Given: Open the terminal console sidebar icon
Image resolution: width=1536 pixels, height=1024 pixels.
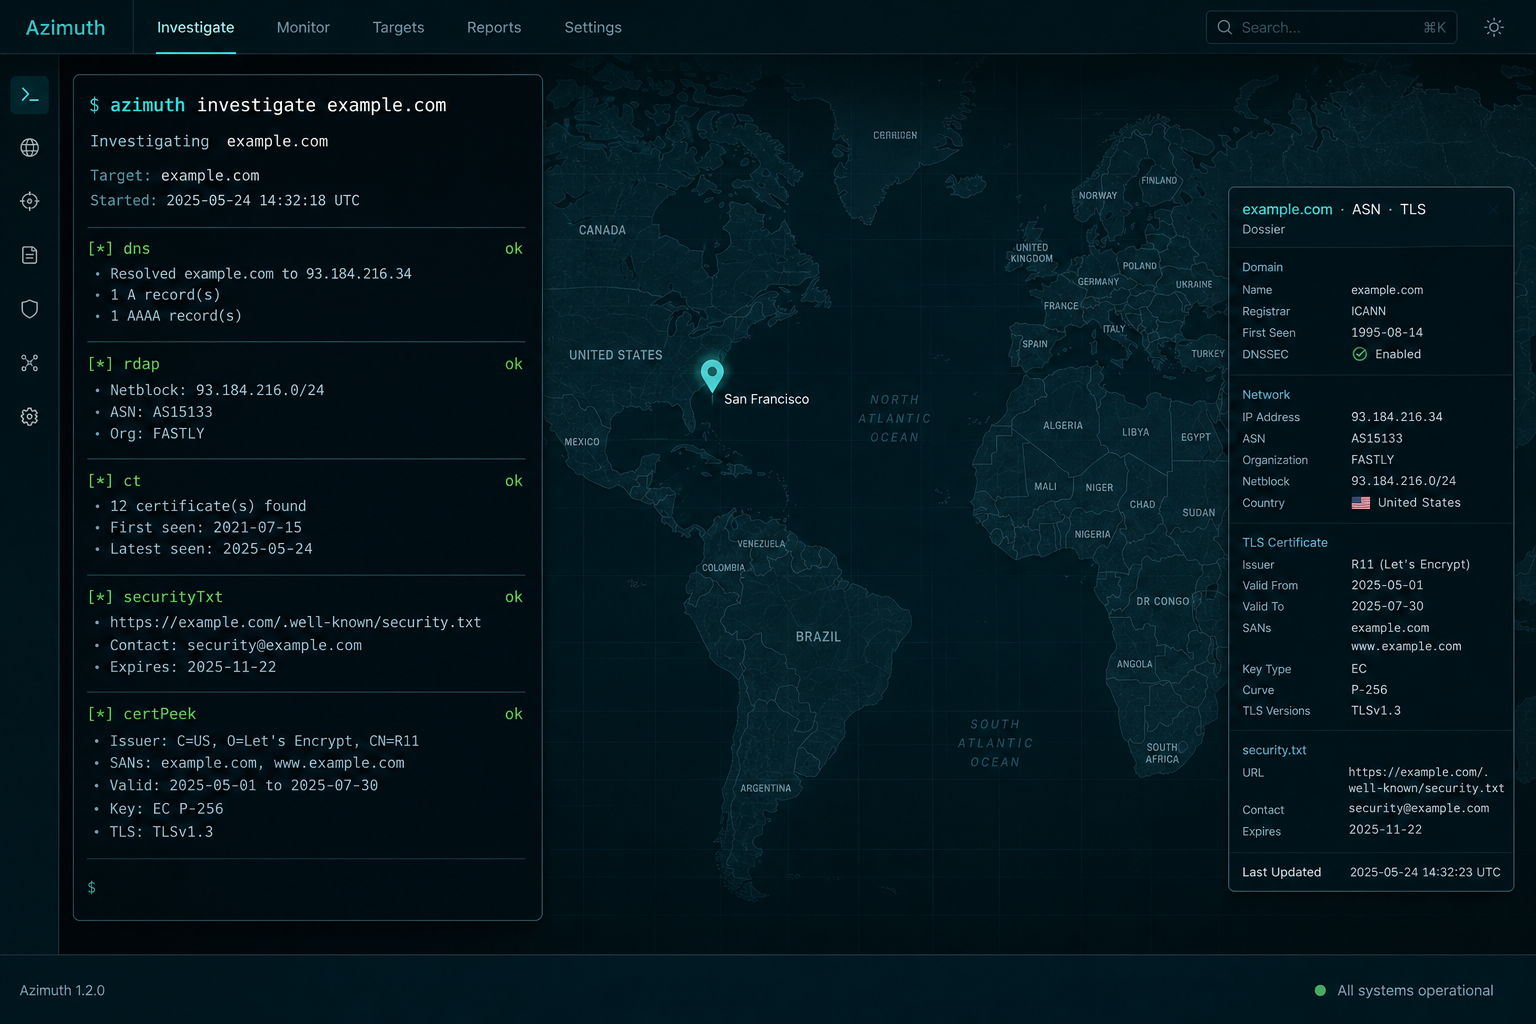Looking at the screenshot, I should (x=30, y=95).
